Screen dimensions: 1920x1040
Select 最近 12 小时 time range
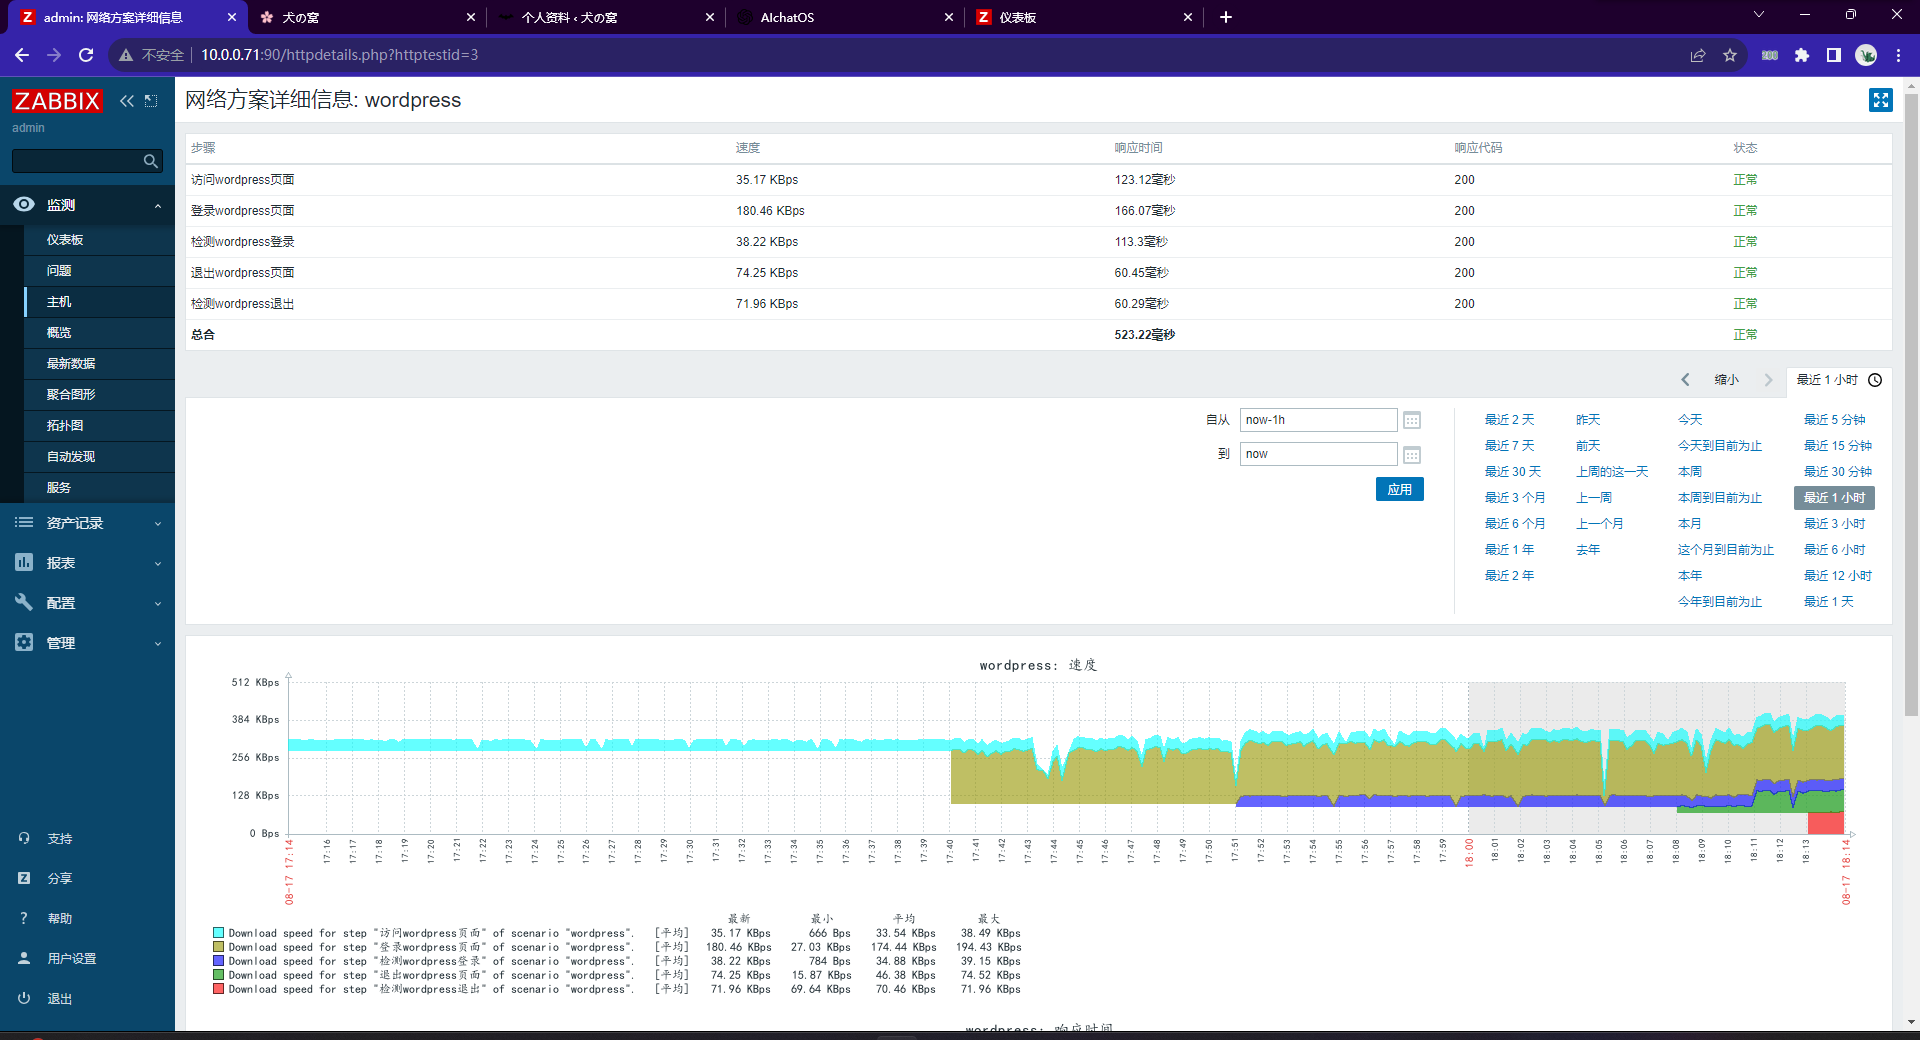(x=1838, y=576)
